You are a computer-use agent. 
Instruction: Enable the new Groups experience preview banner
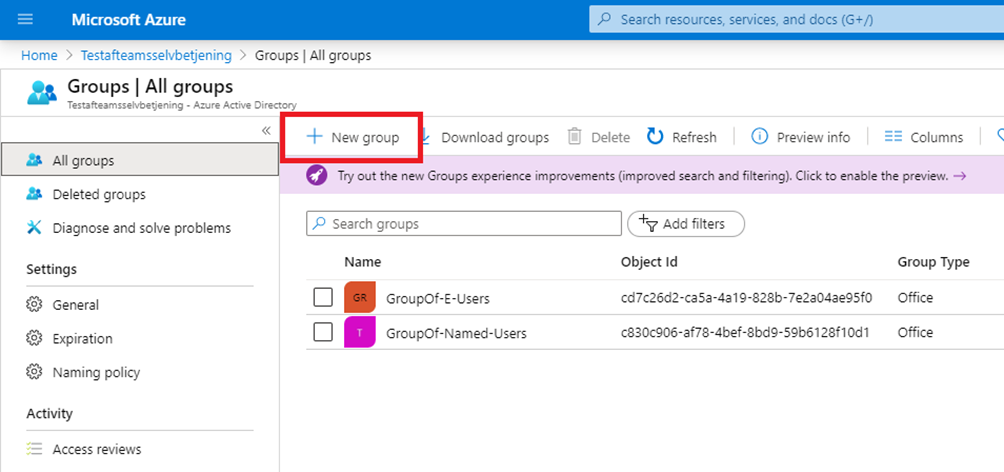pyautogui.click(x=642, y=176)
